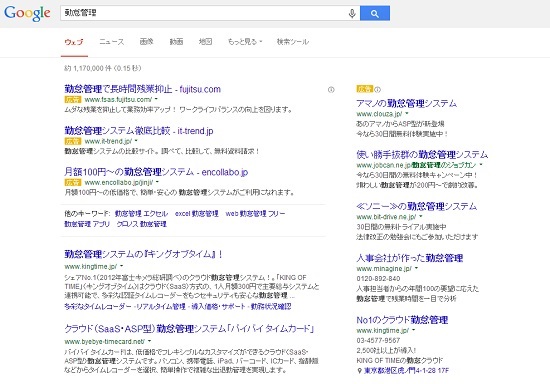Open the fujitsu.com ad headline link
The height and width of the screenshot is (384, 550).
(x=142, y=89)
